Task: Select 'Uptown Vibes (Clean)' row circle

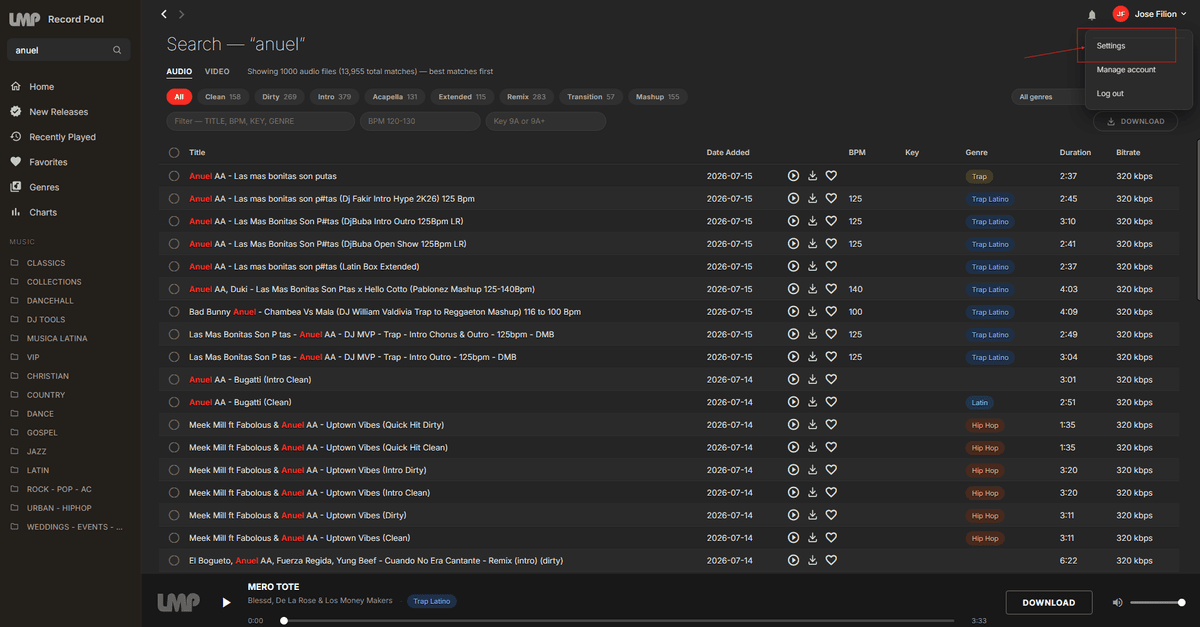Action: [x=174, y=538]
